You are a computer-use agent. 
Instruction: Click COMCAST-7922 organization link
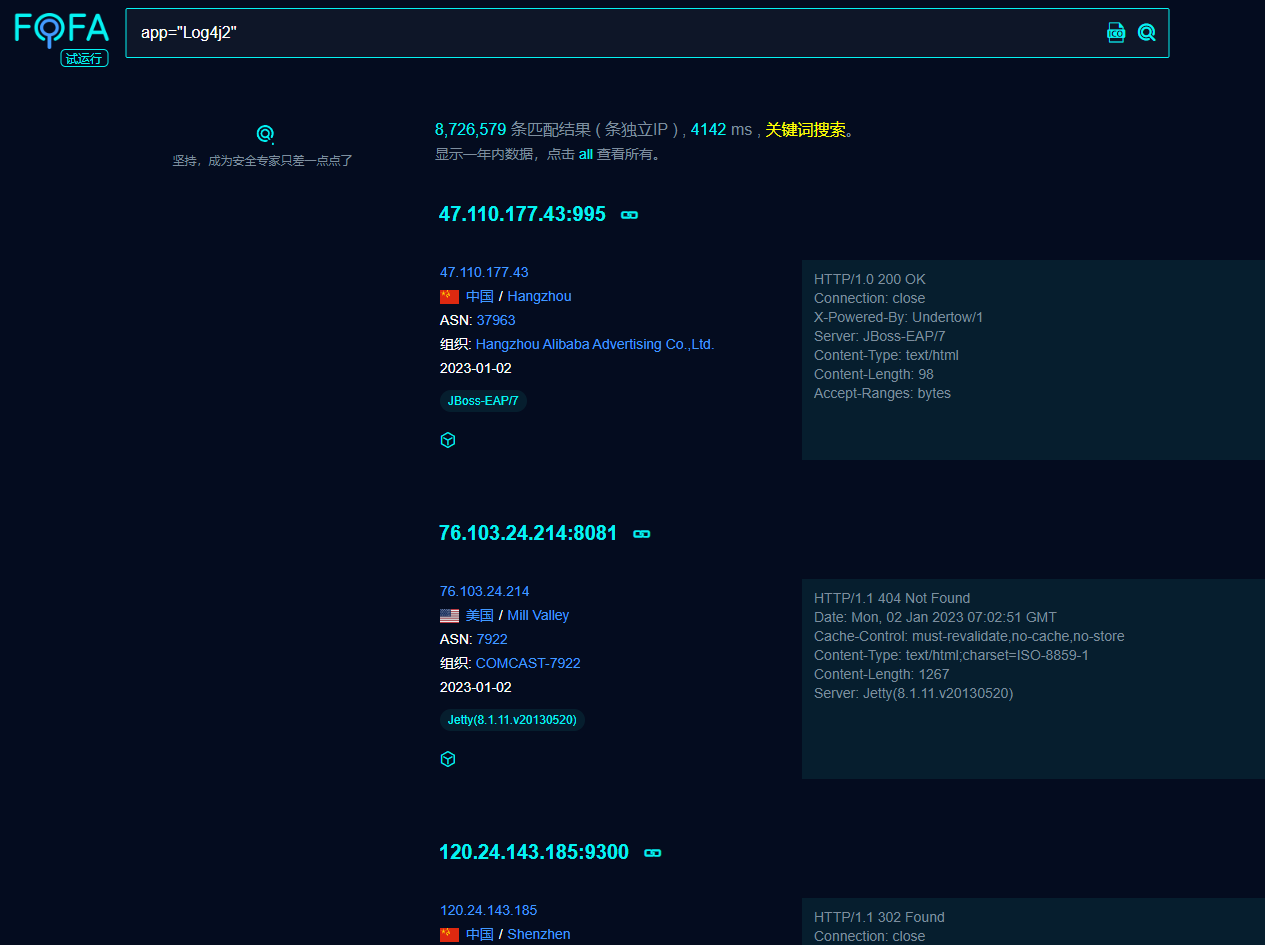click(528, 663)
